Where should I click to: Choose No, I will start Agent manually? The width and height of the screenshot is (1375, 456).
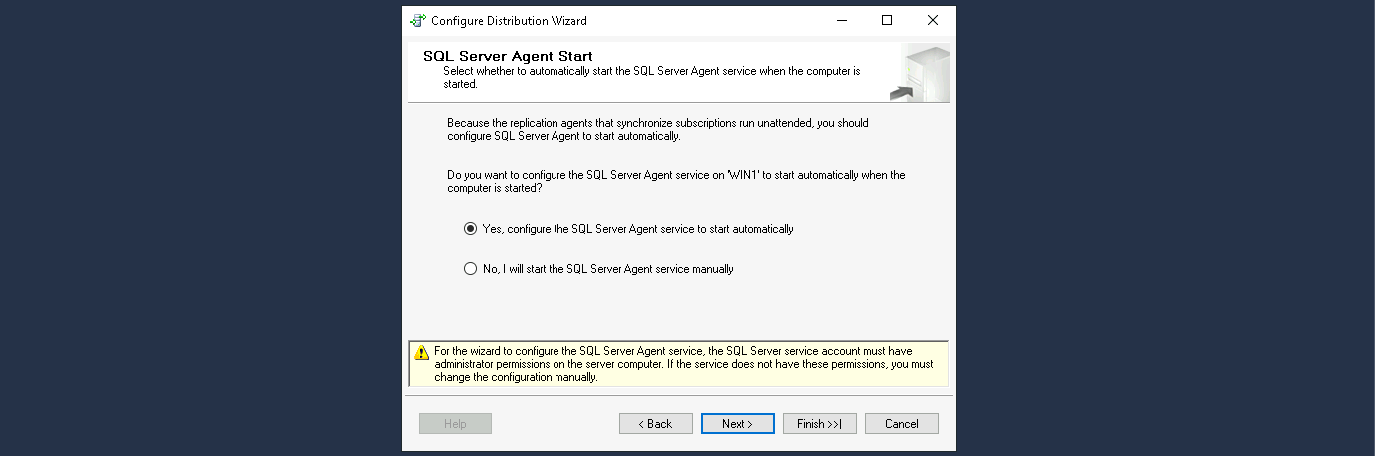point(471,269)
